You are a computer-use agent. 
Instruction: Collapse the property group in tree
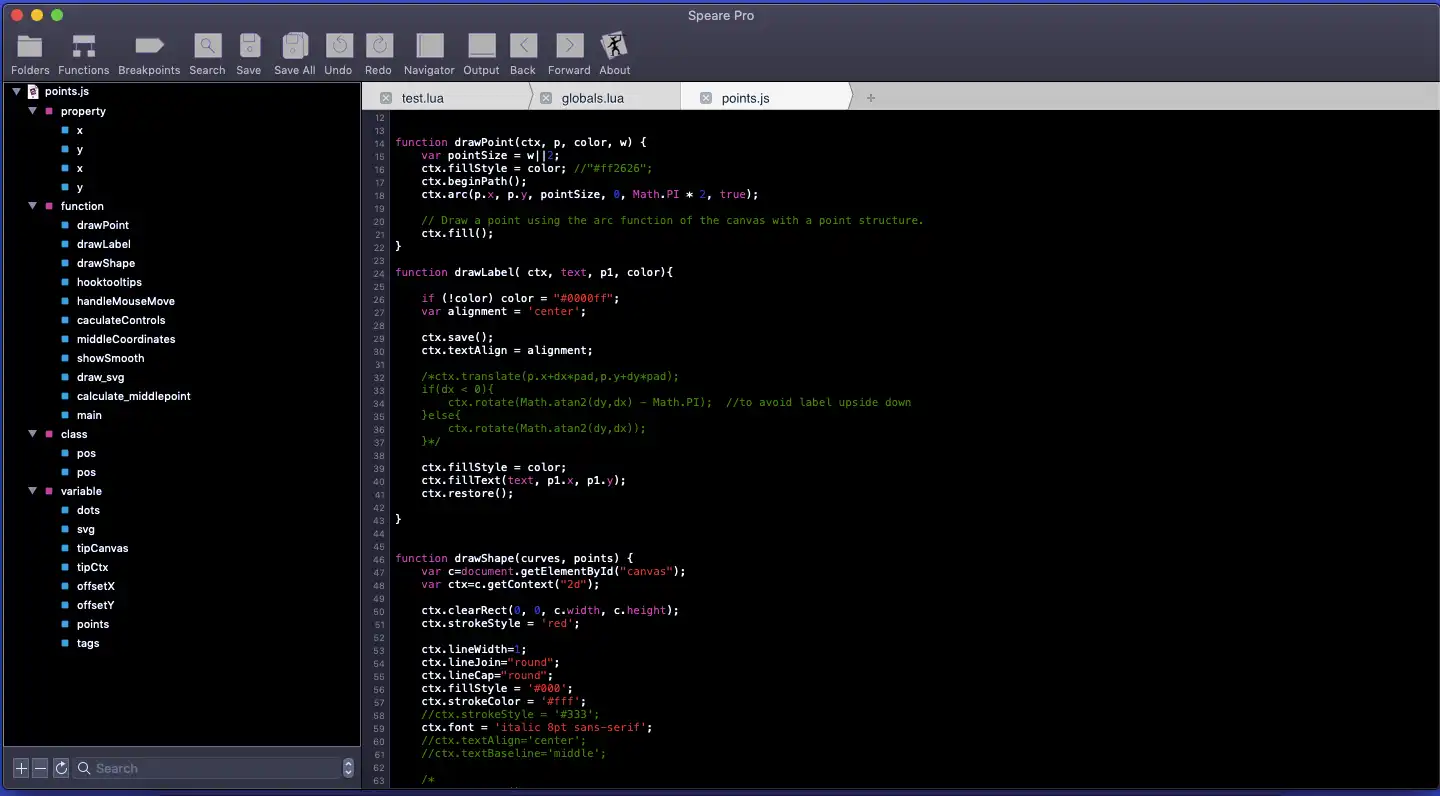(33, 111)
